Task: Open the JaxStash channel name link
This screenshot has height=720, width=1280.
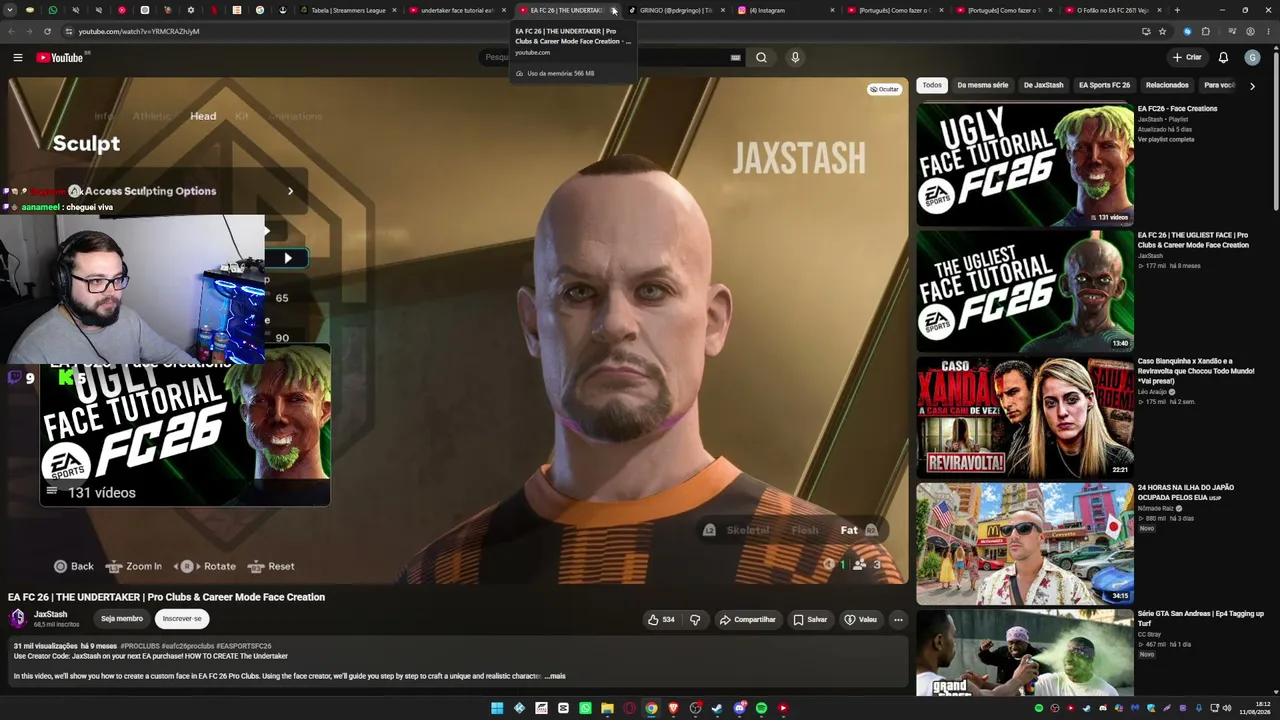Action: [51, 614]
